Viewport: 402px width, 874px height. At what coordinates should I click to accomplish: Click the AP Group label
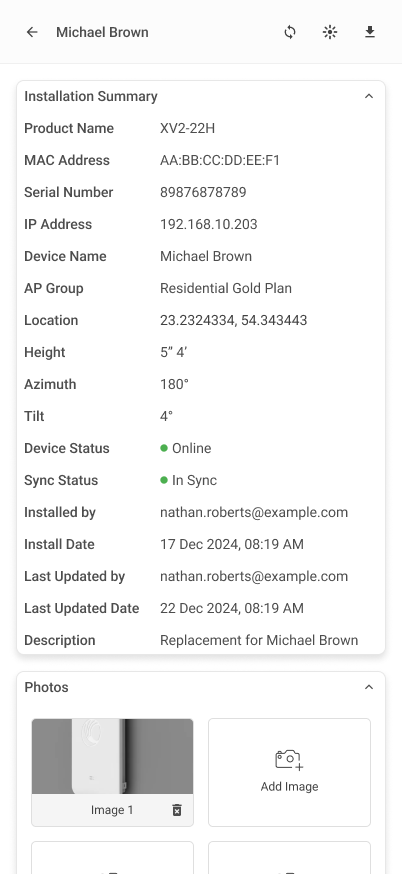coord(54,289)
